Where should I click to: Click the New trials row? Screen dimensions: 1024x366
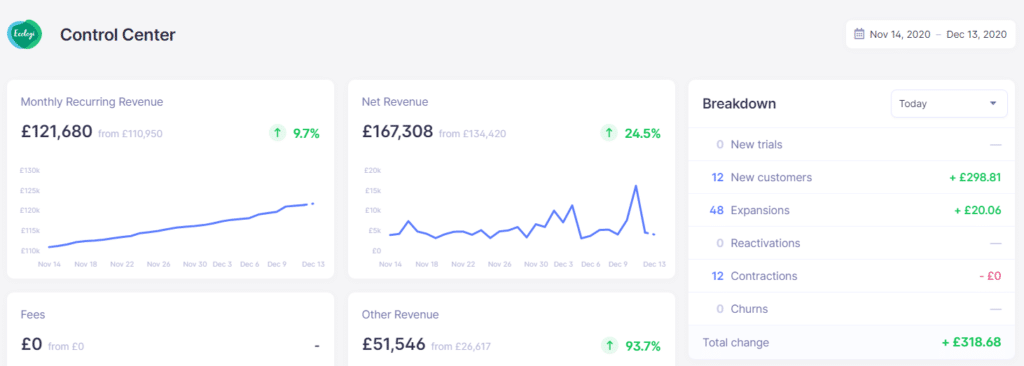(852, 144)
